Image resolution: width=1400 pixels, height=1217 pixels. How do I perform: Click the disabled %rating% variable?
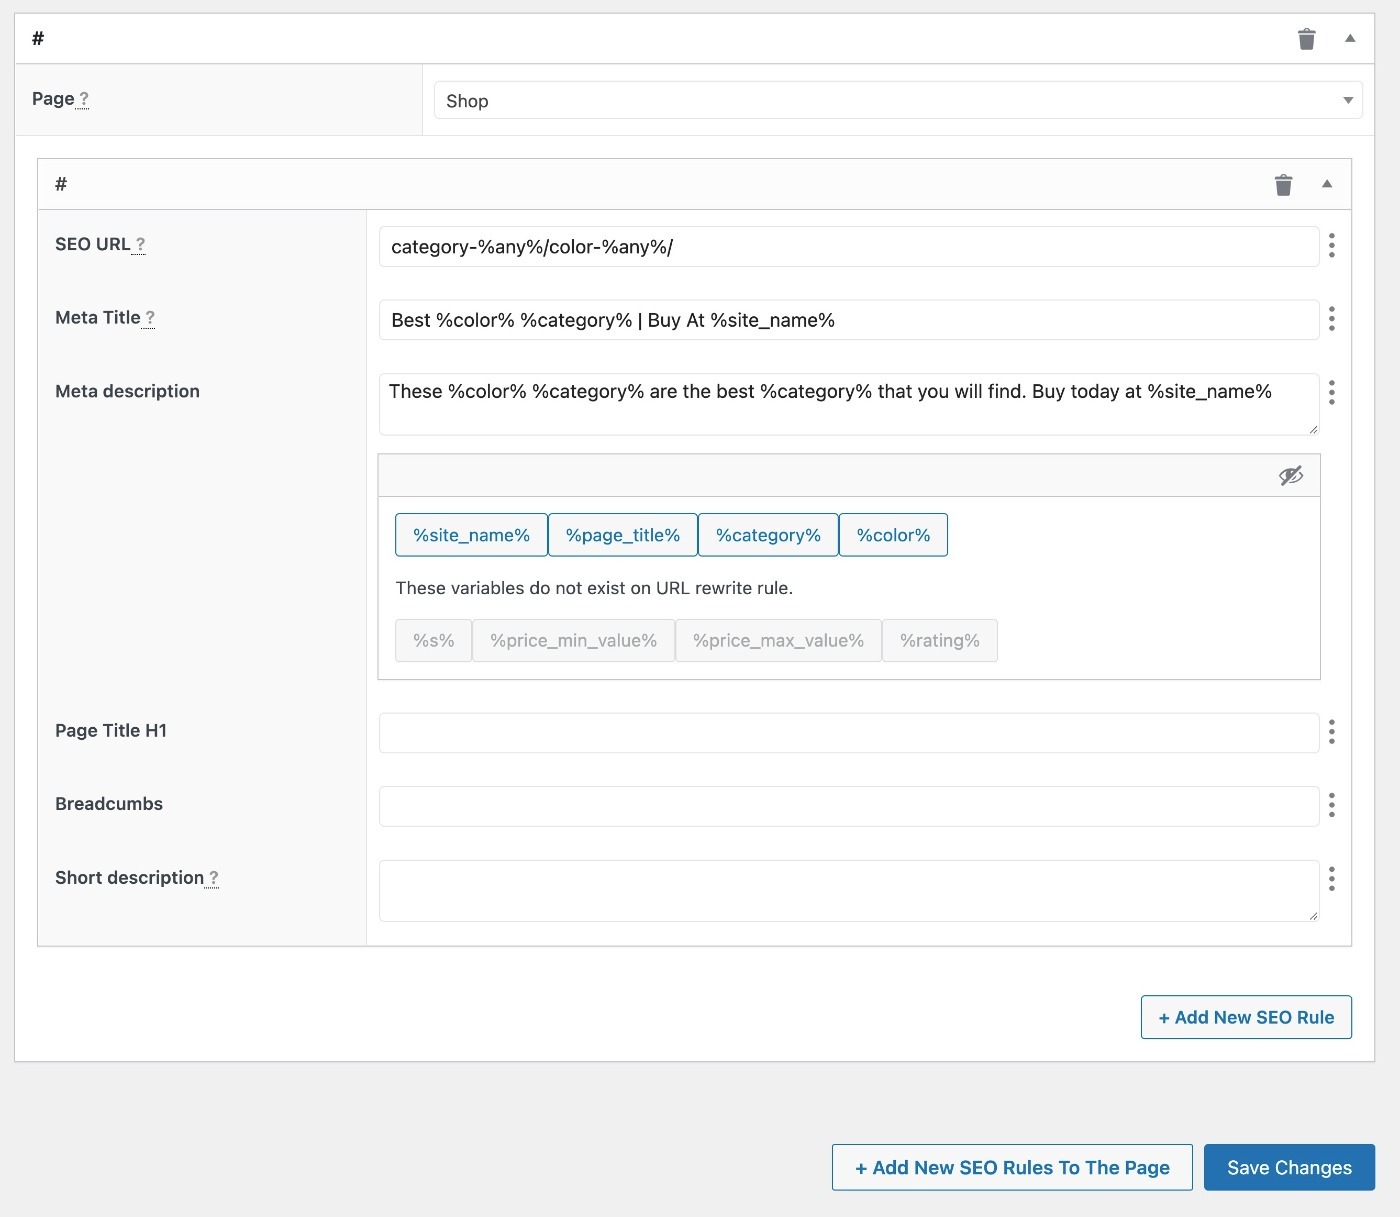(940, 641)
